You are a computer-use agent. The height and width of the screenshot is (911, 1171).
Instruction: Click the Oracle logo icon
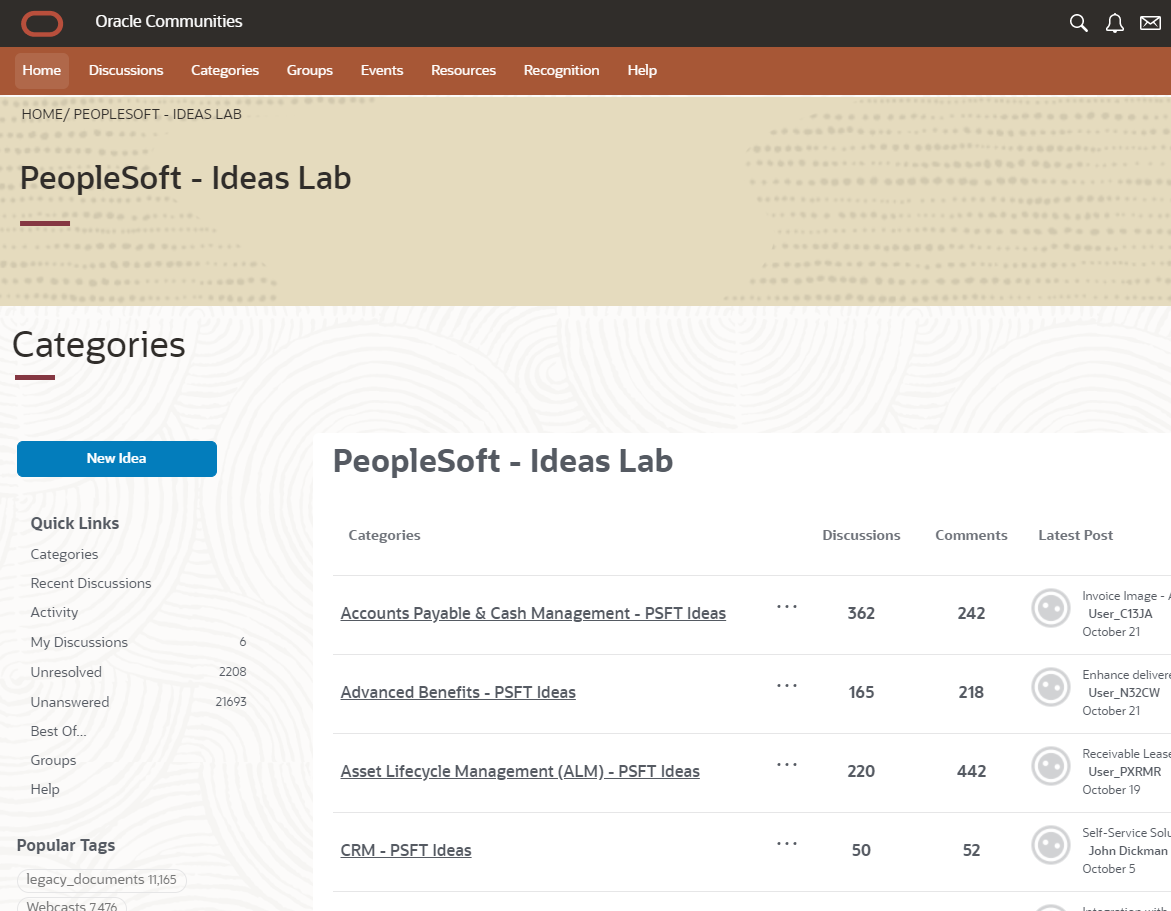coord(42,23)
